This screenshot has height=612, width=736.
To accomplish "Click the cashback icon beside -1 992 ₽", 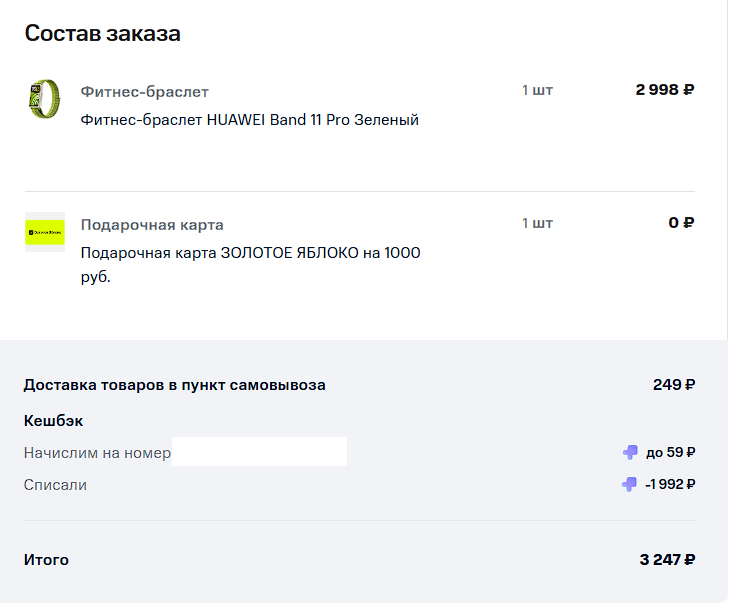I will point(629,485).
